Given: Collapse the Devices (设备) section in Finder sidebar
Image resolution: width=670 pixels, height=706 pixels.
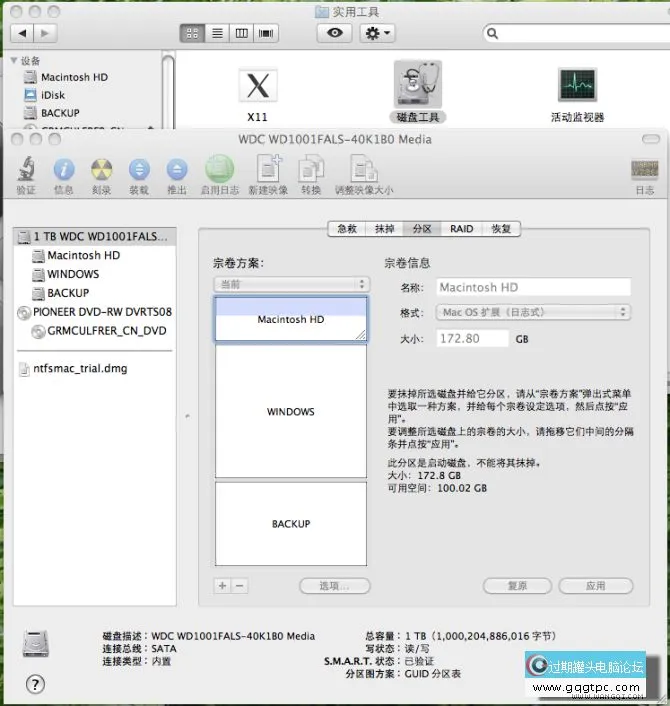Looking at the screenshot, I should (x=14, y=60).
